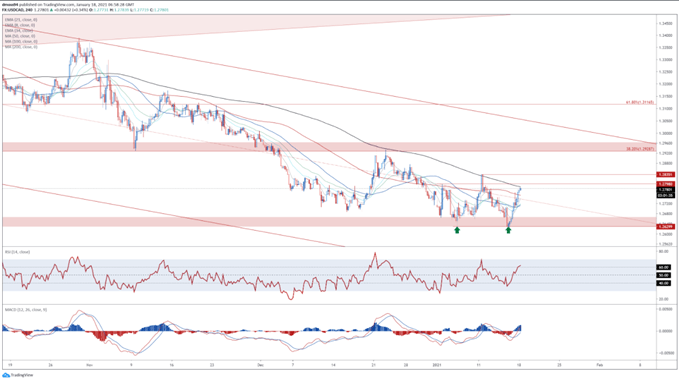Click the MACD (12, 26, close, 9) pane label

point(26,310)
